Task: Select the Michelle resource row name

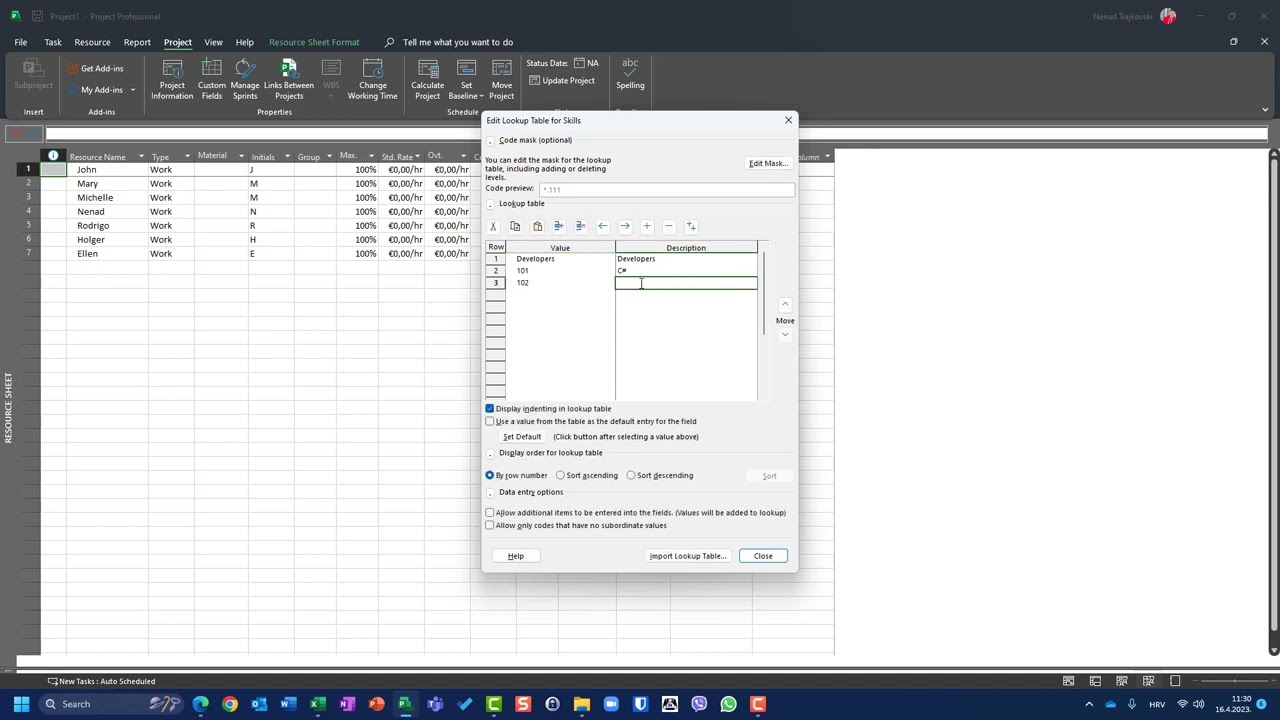Action: tap(95, 198)
